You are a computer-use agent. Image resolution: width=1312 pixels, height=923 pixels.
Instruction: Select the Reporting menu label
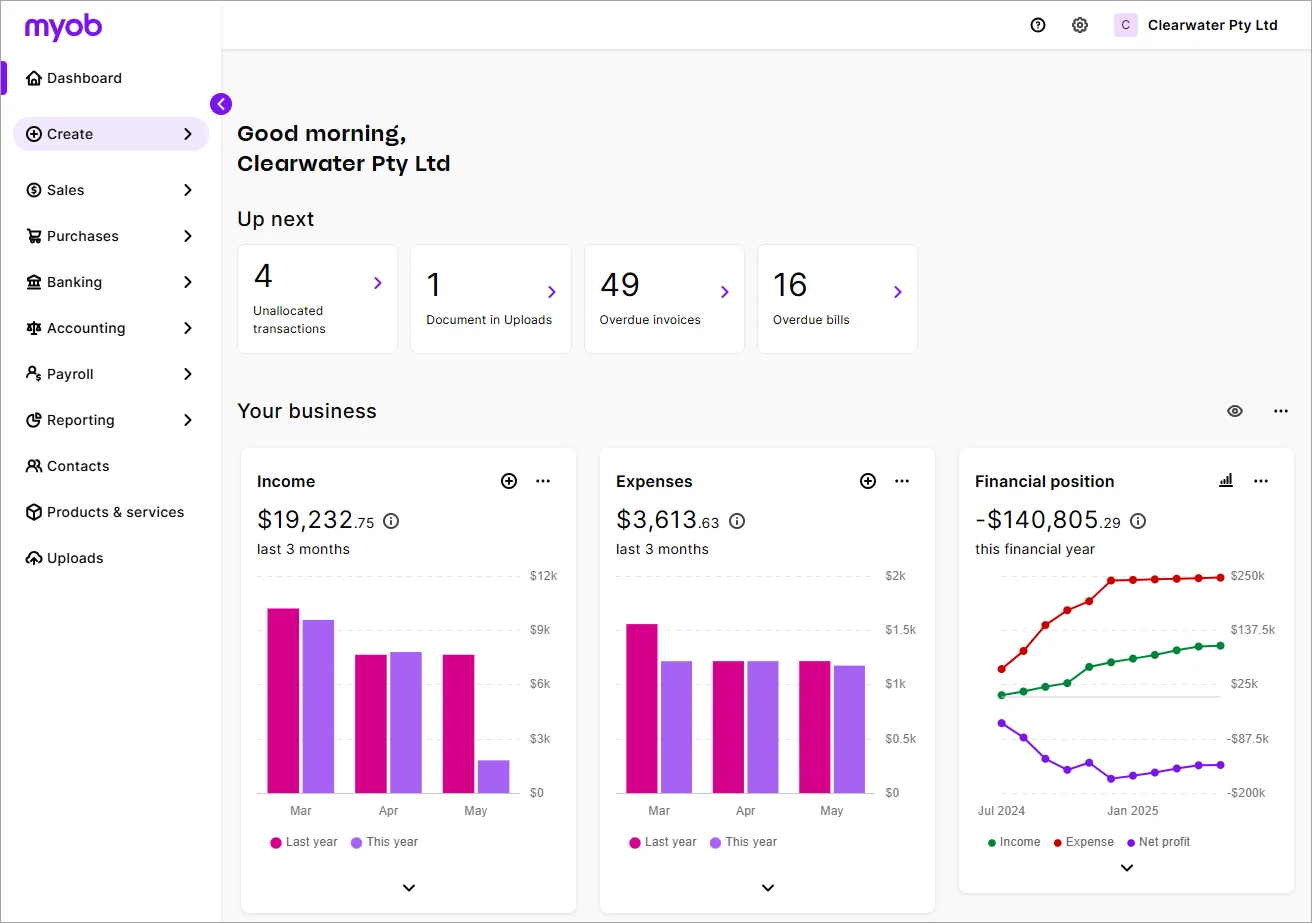(81, 420)
